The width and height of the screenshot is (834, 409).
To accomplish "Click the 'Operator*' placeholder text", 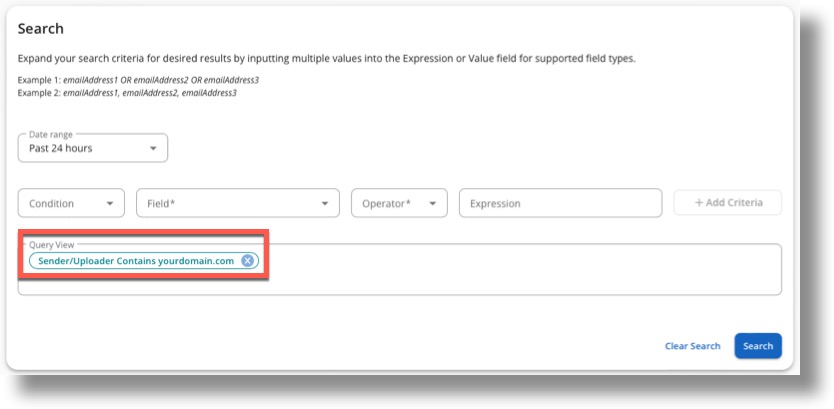I will 387,203.
